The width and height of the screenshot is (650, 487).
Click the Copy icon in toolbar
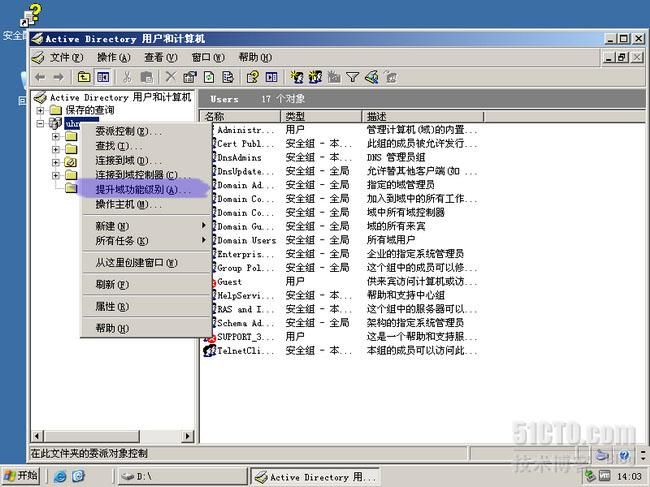point(146,77)
